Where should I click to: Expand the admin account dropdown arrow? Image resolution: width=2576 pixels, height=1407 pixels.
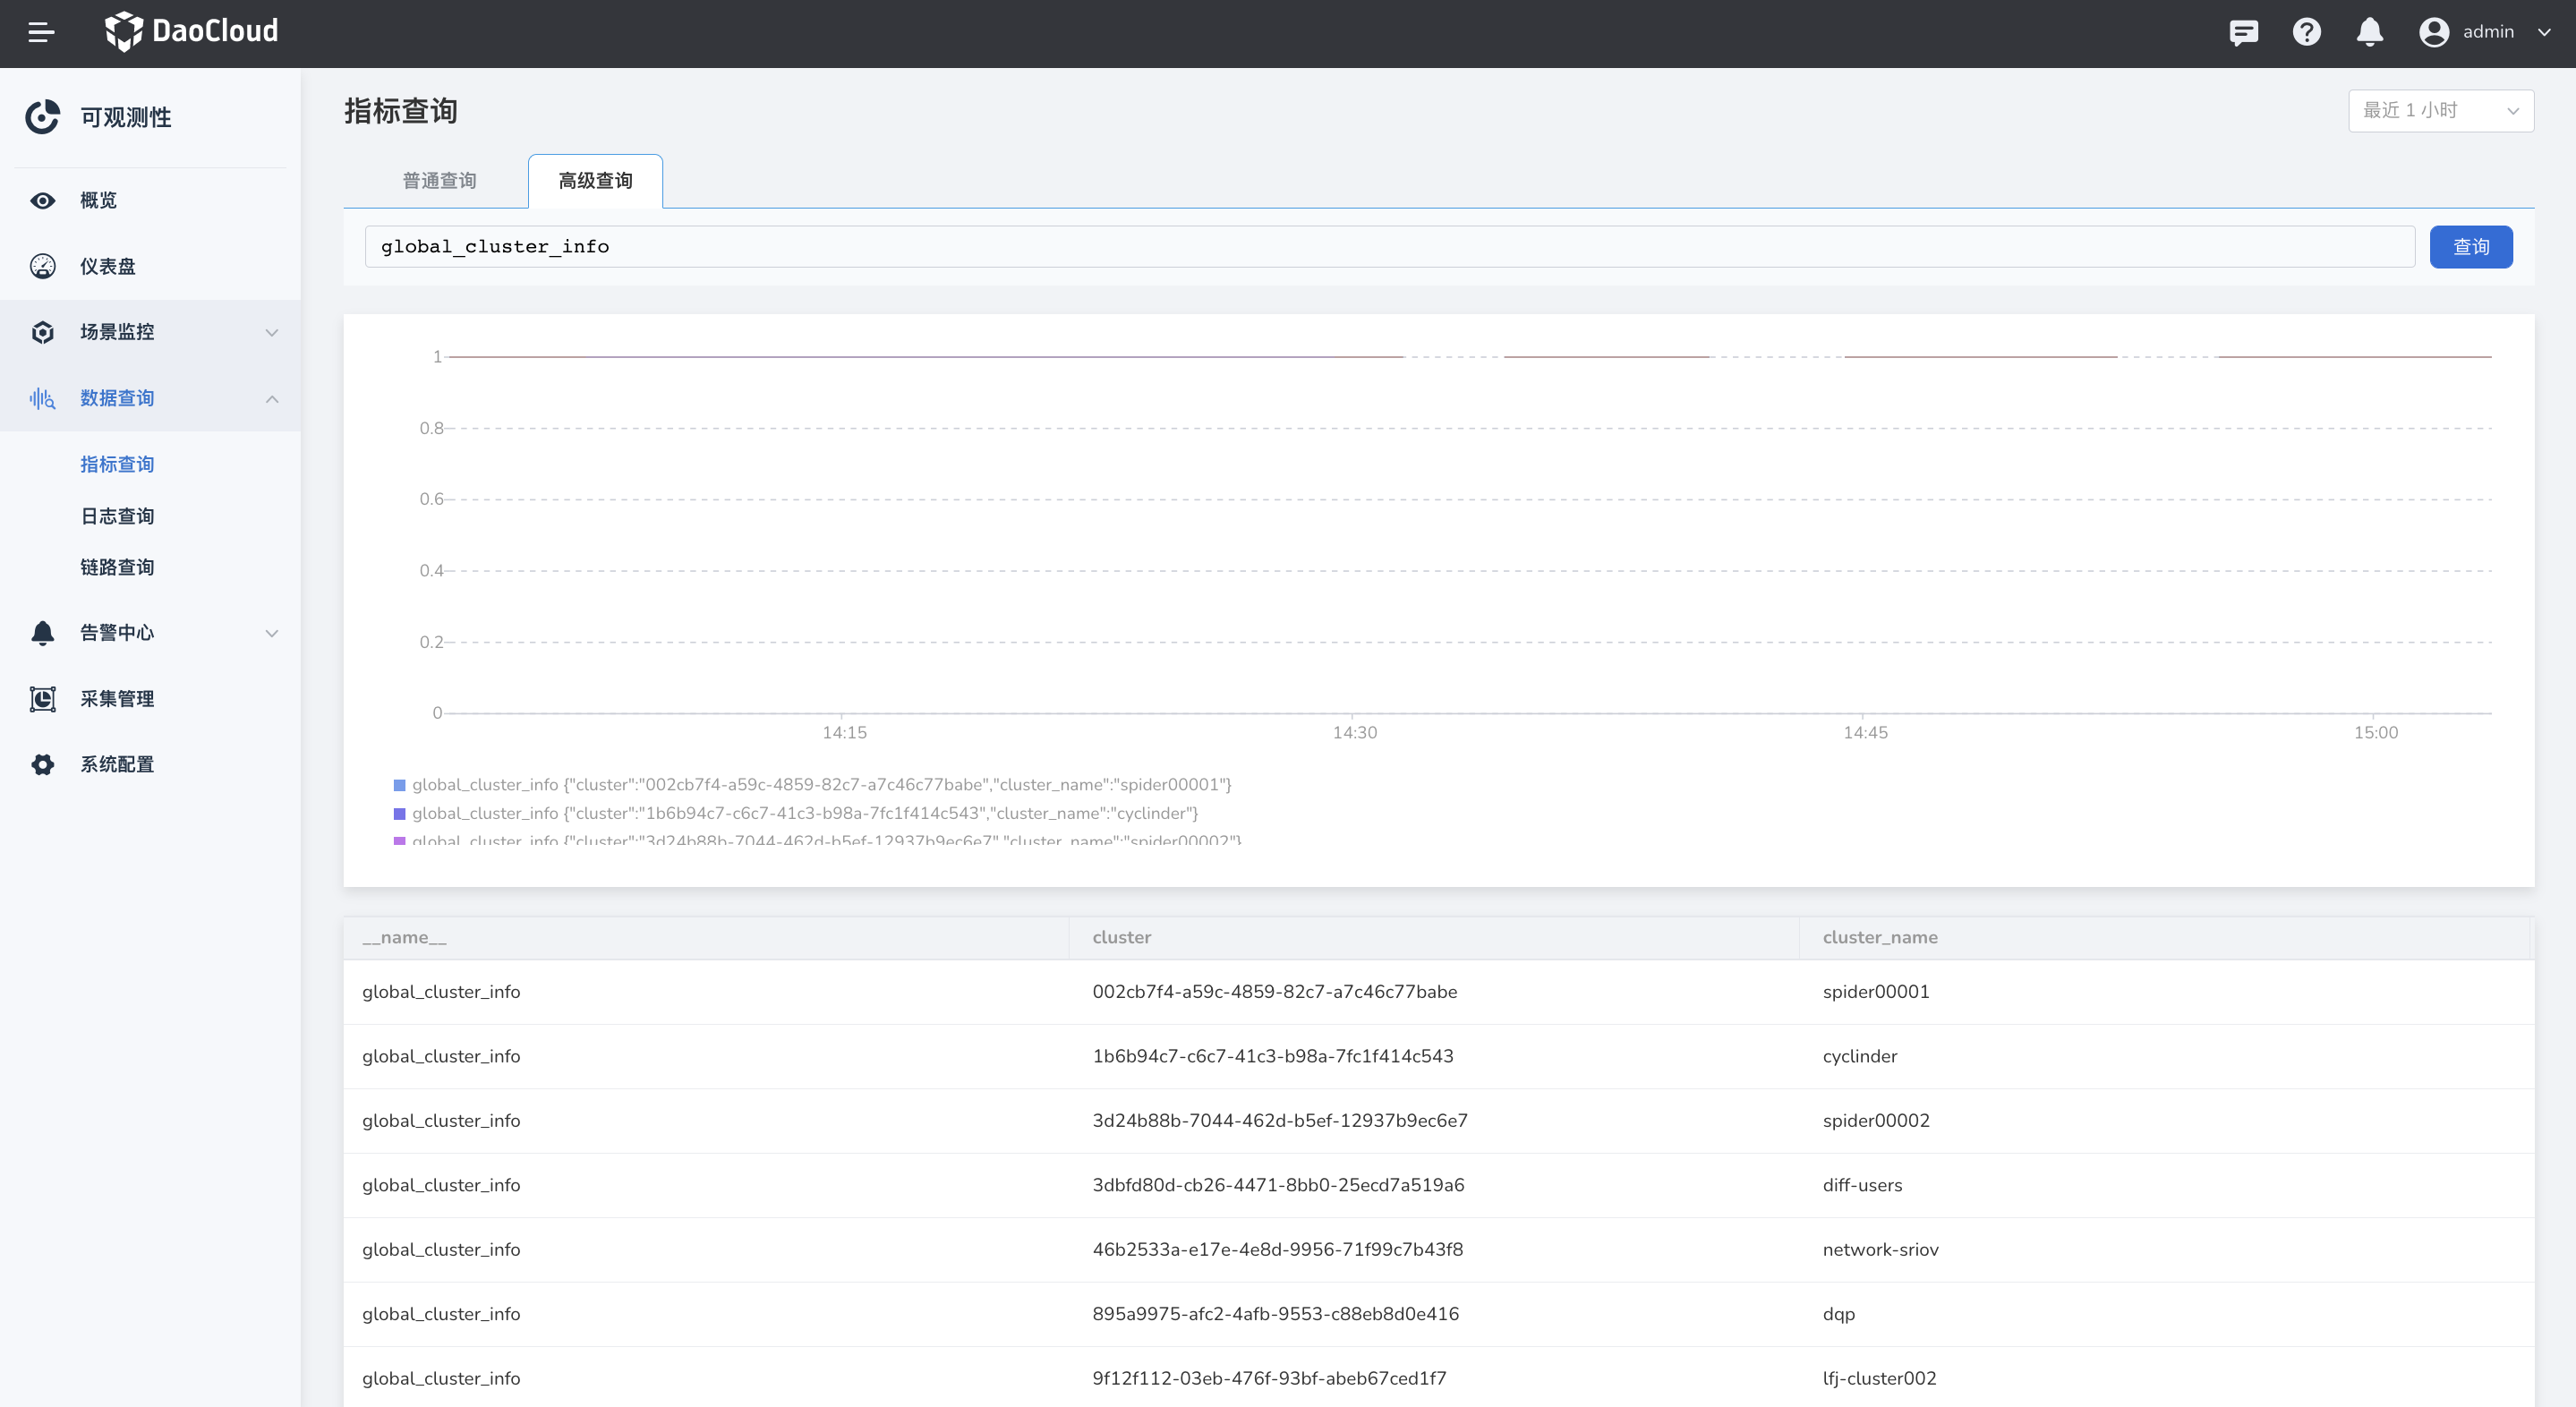click(2544, 32)
